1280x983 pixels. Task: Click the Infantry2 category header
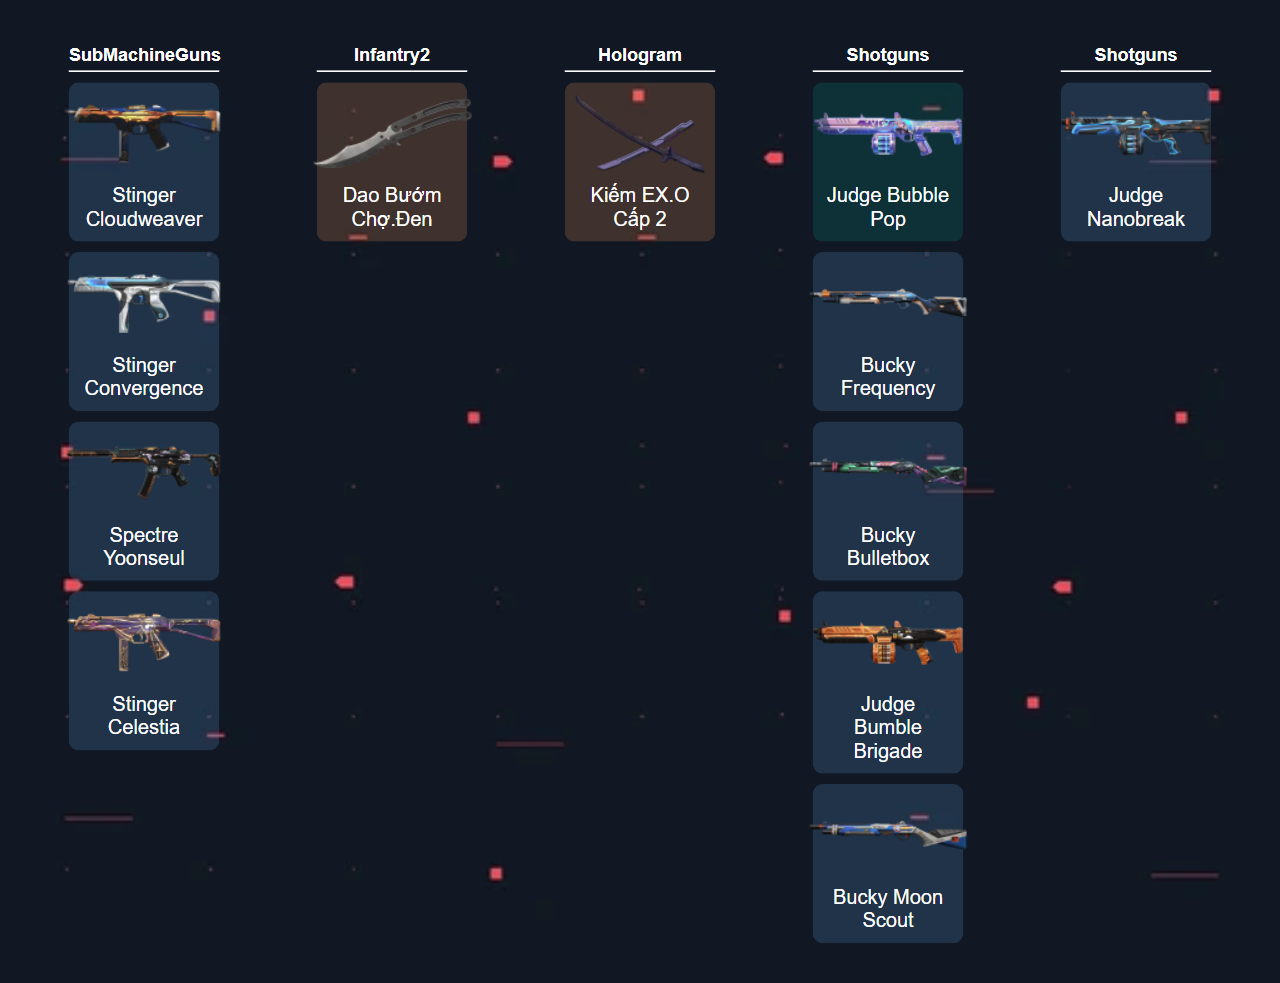pyautogui.click(x=392, y=55)
